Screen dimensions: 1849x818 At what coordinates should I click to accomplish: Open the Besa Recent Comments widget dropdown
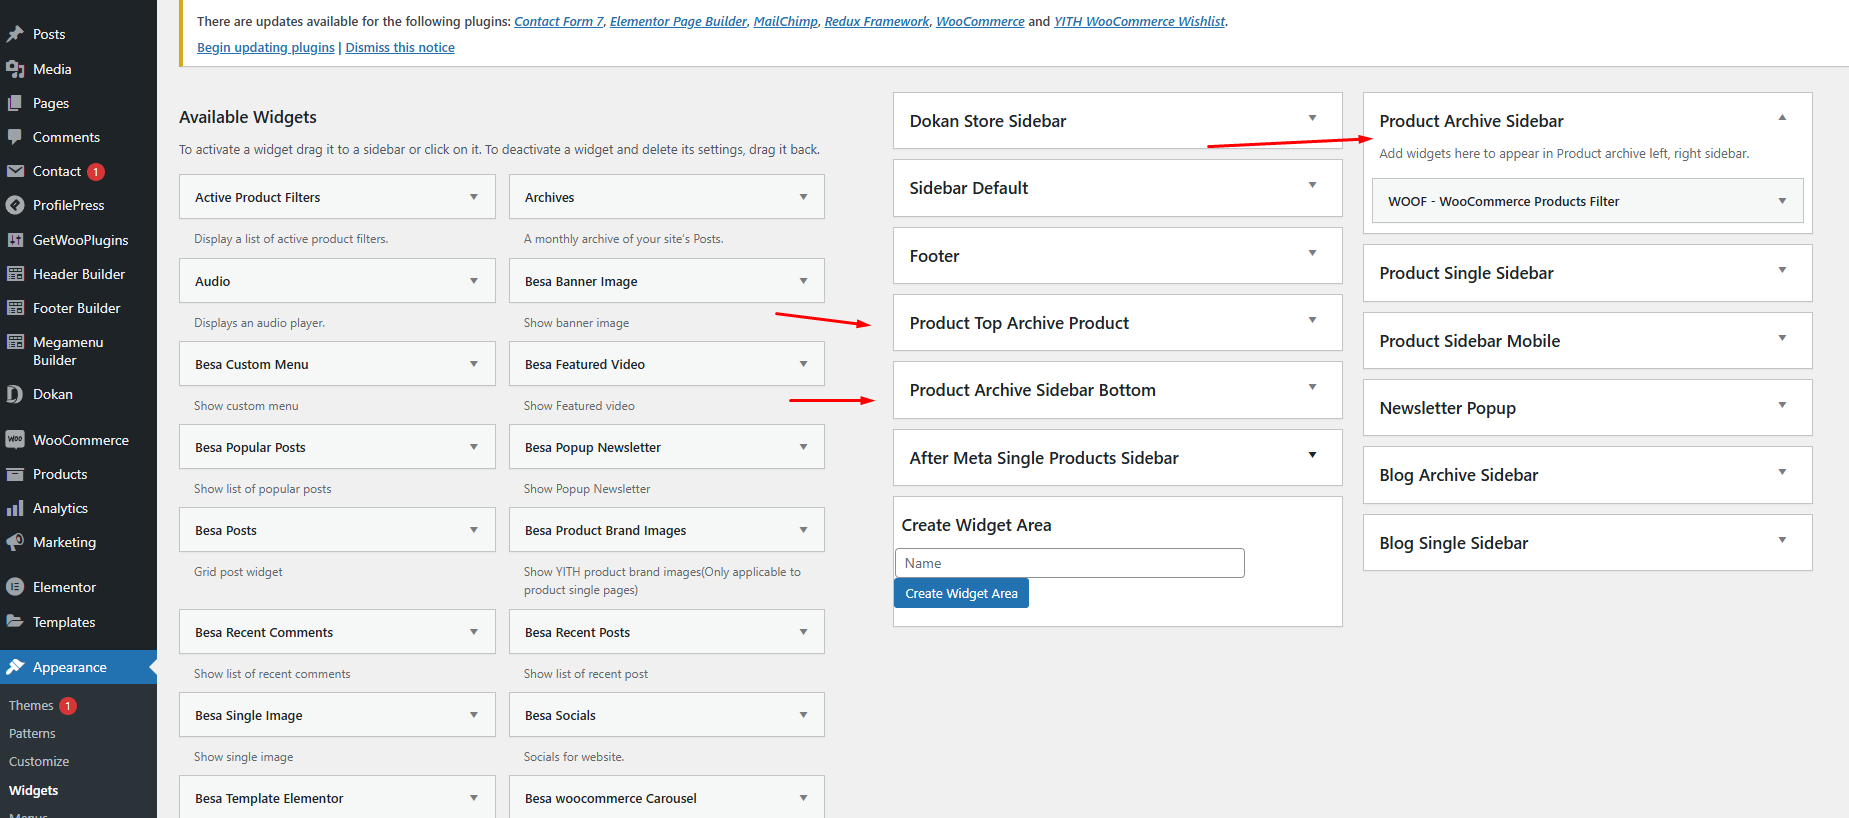click(474, 632)
